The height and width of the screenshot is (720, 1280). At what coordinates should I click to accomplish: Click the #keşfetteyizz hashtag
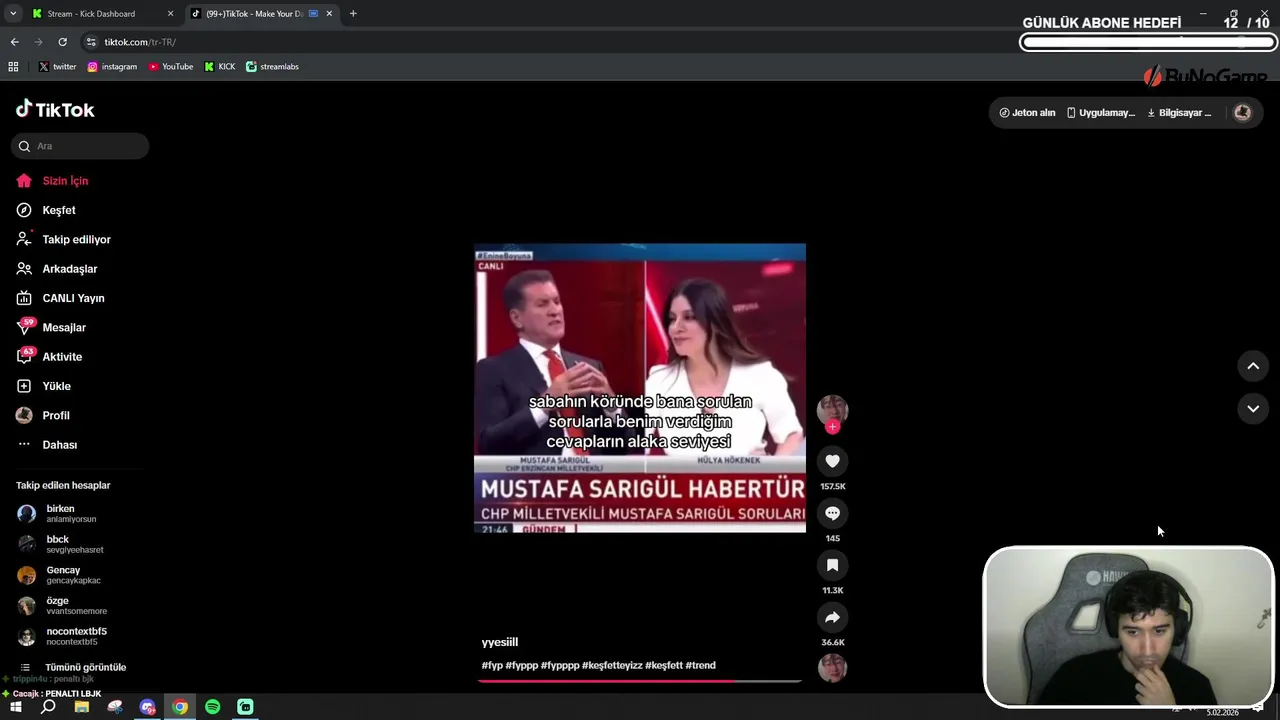tap(612, 665)
